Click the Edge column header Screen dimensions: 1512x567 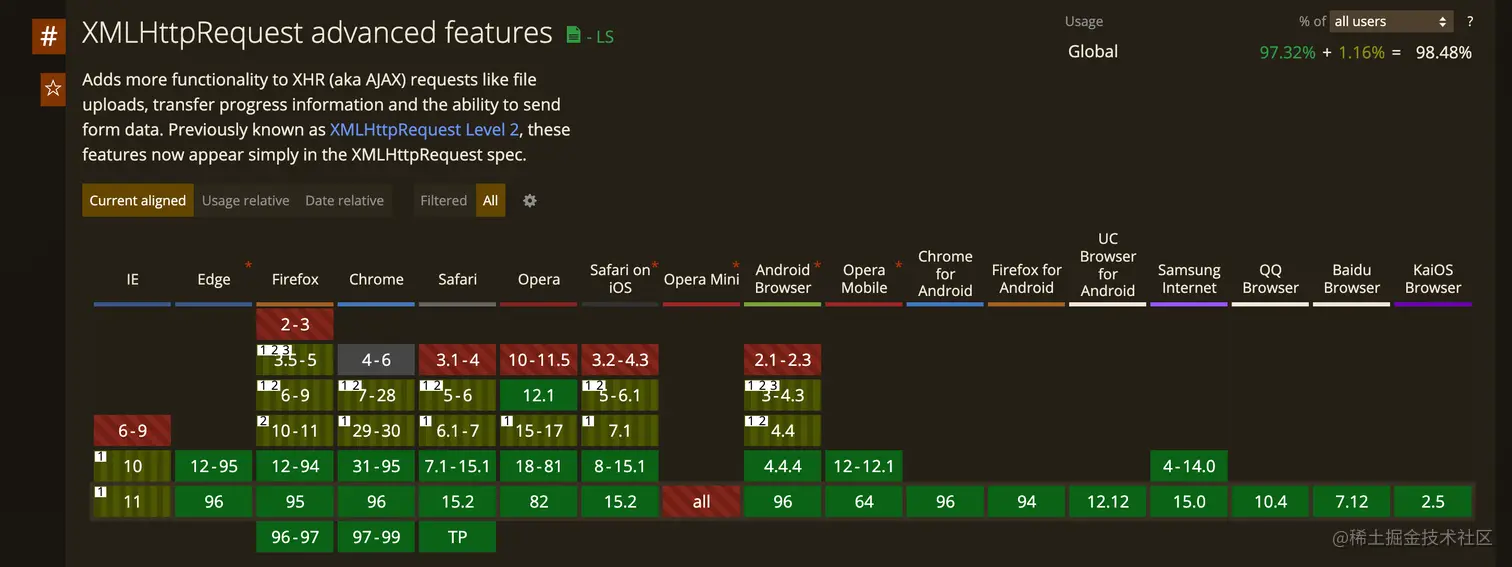[x=214, y=280]
